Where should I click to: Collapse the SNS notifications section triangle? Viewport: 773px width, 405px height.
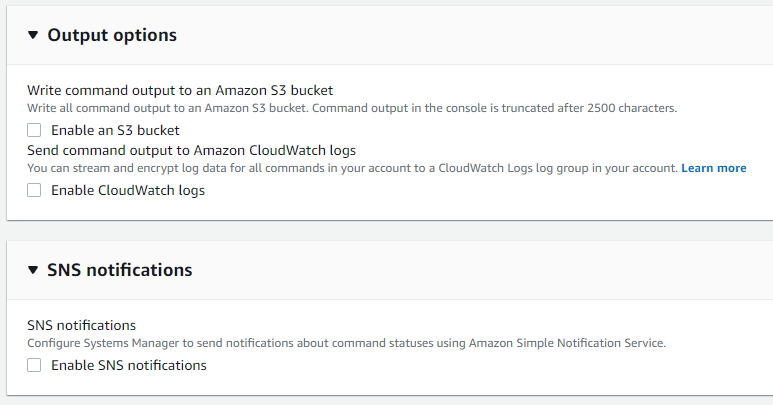[33, 270]
